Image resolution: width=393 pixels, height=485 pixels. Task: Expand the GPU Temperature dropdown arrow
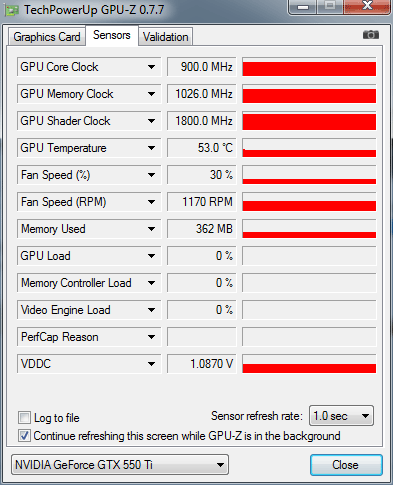coord(151,148)
